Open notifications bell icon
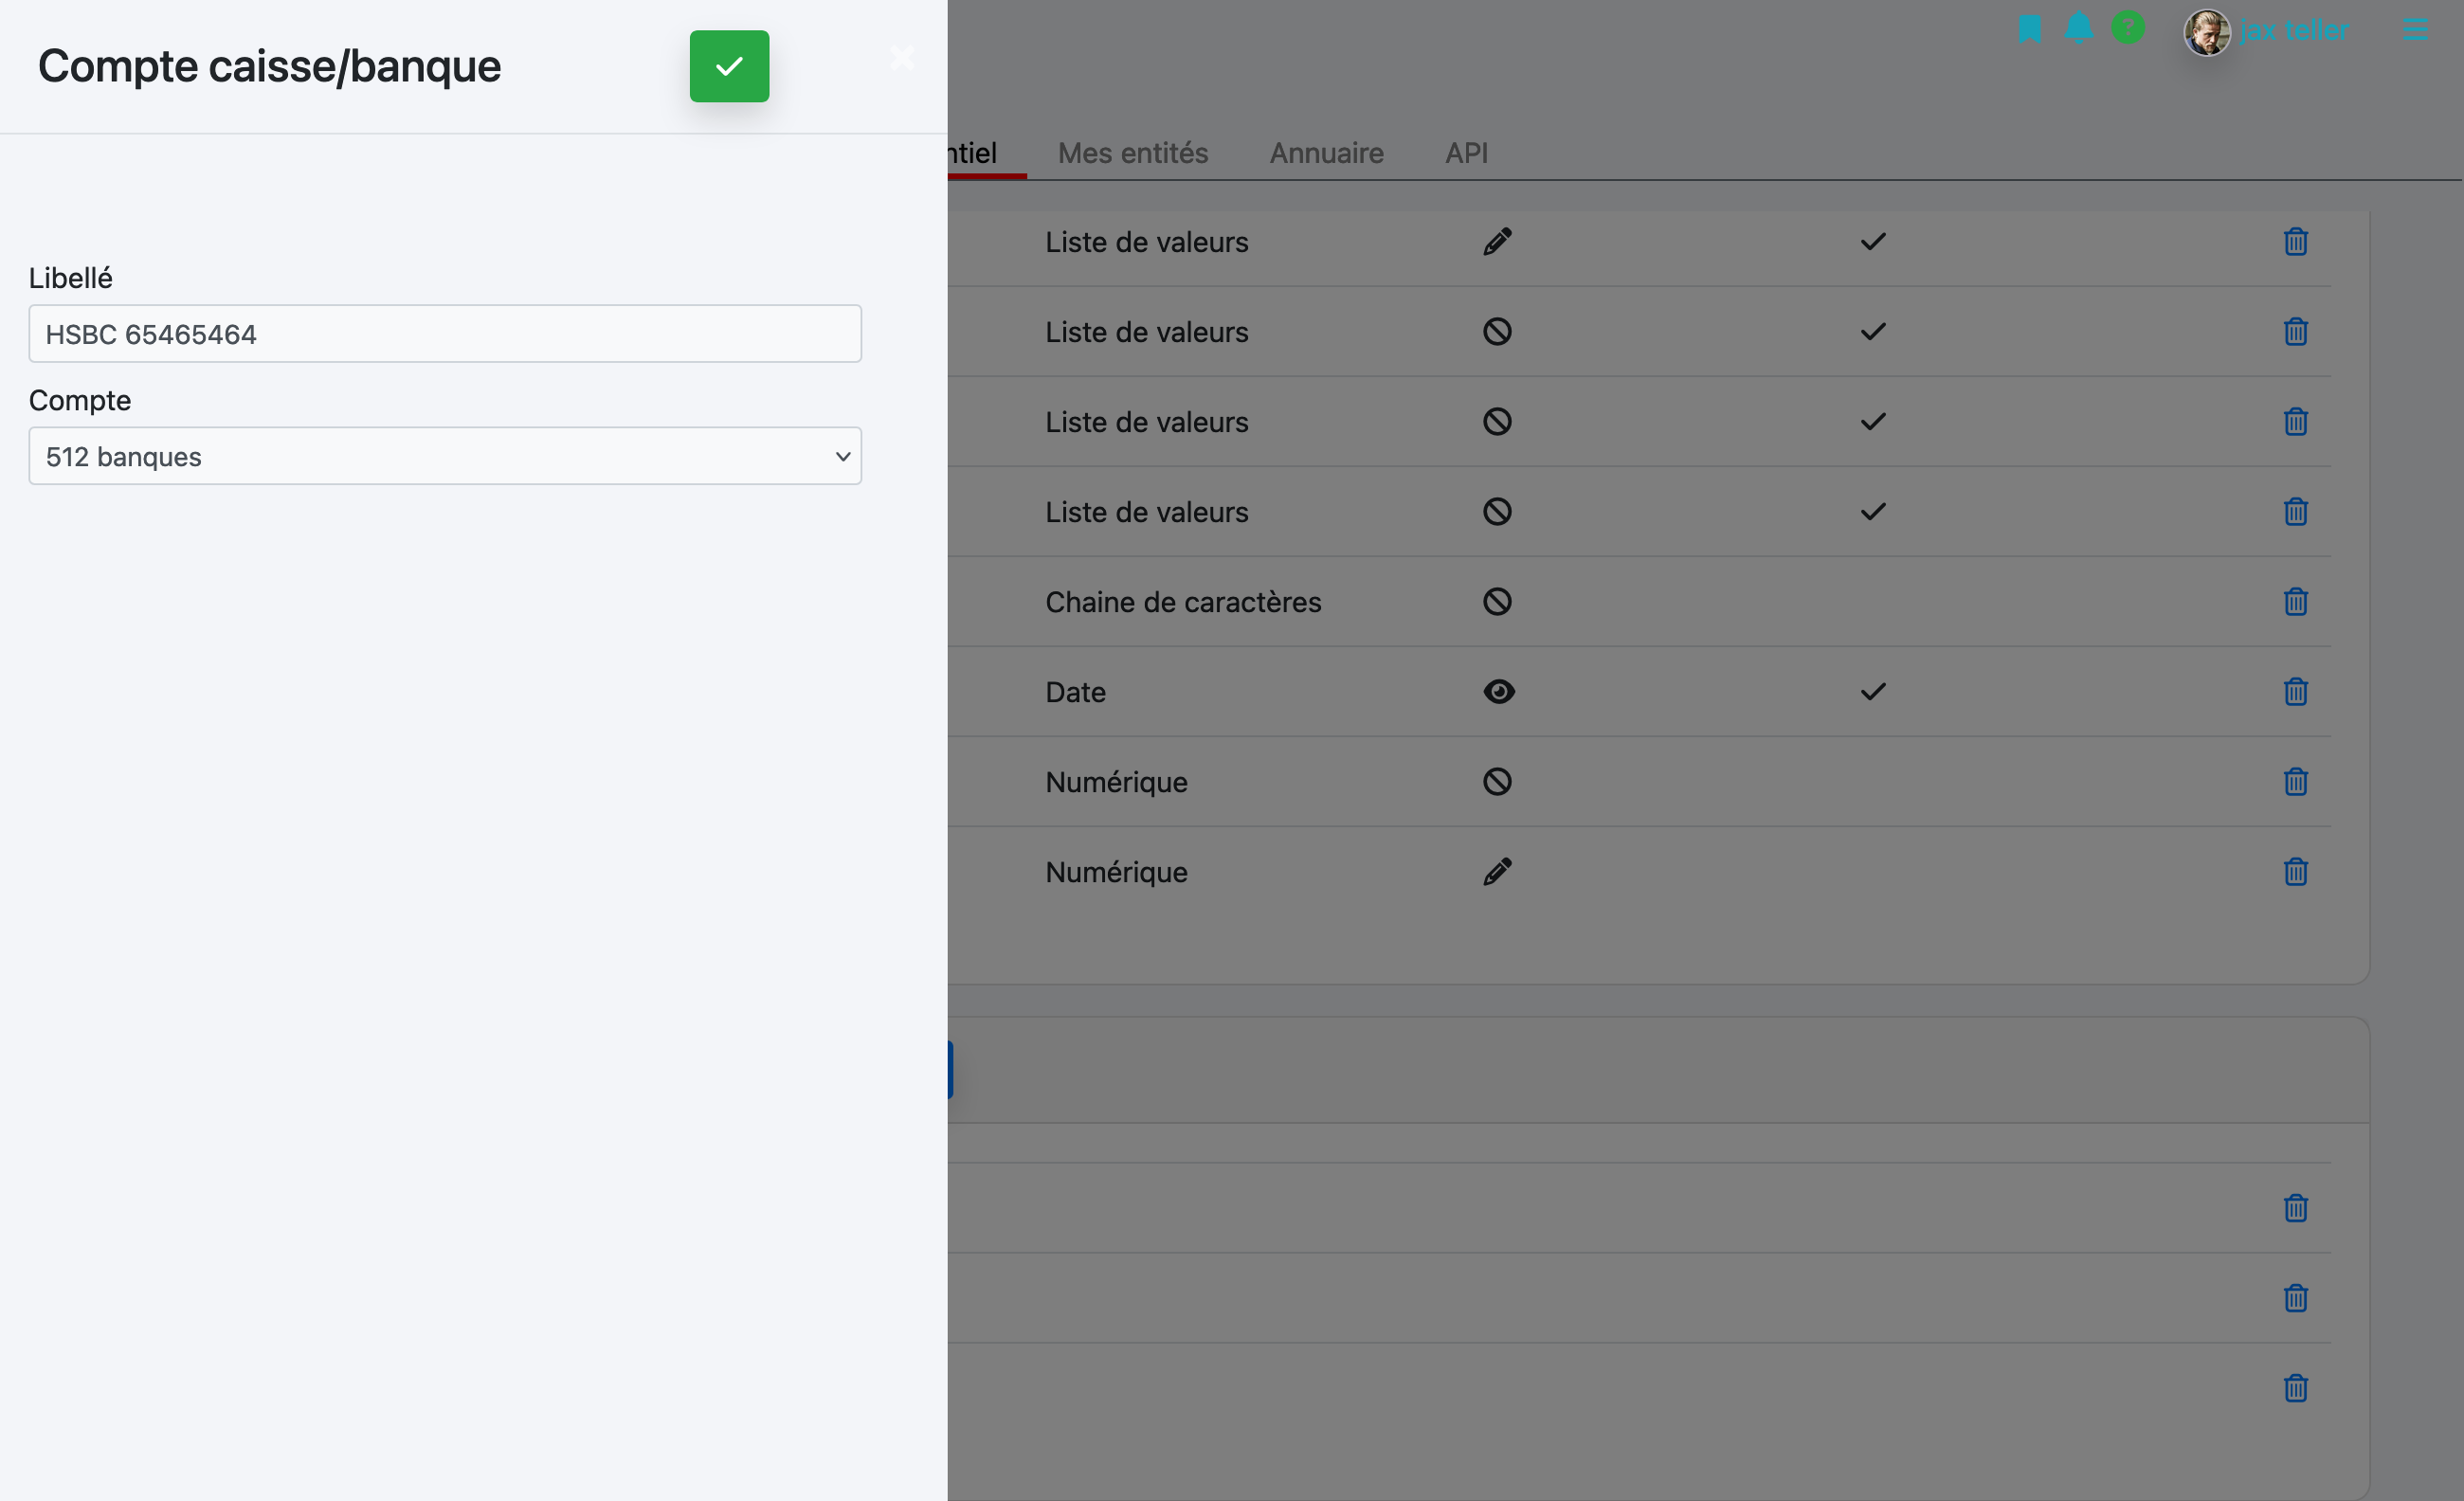 tap(2079, 28)
